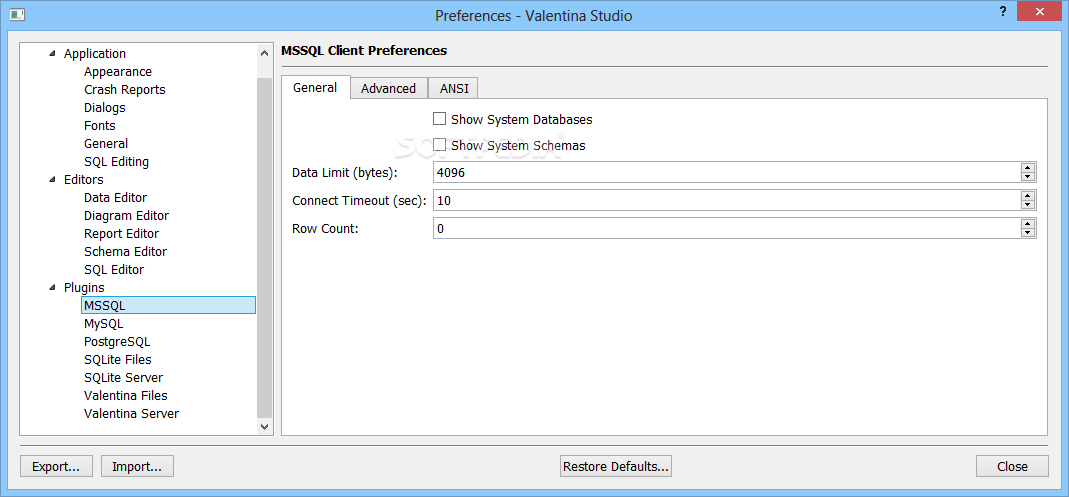Open SQLite Server plugin preferences
This screenshot has width=1069, height=497.
click(x=123, y=378)
